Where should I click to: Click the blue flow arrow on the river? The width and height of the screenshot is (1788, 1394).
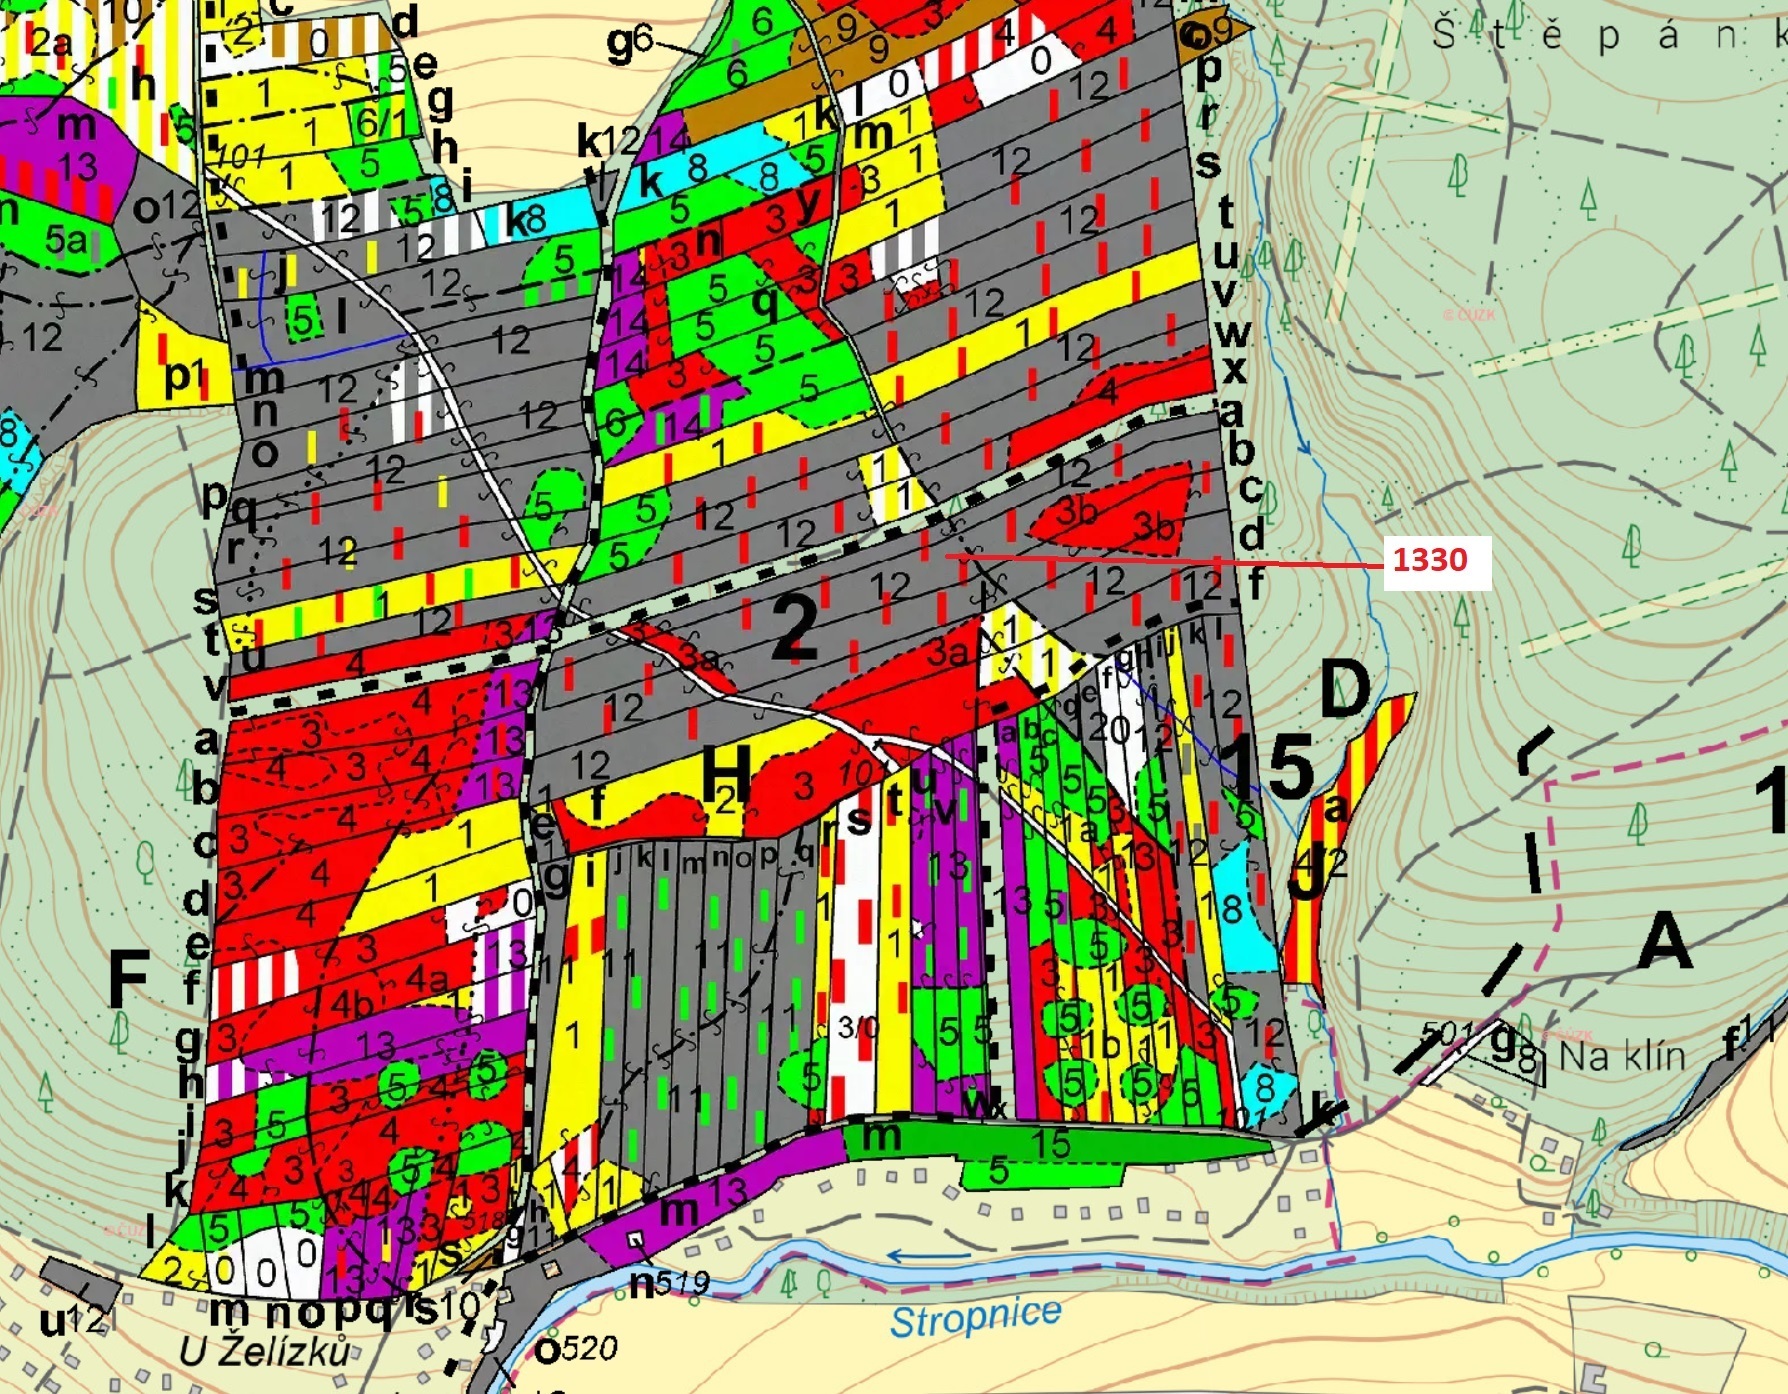pyautogui.click(x=928, y=1256)
